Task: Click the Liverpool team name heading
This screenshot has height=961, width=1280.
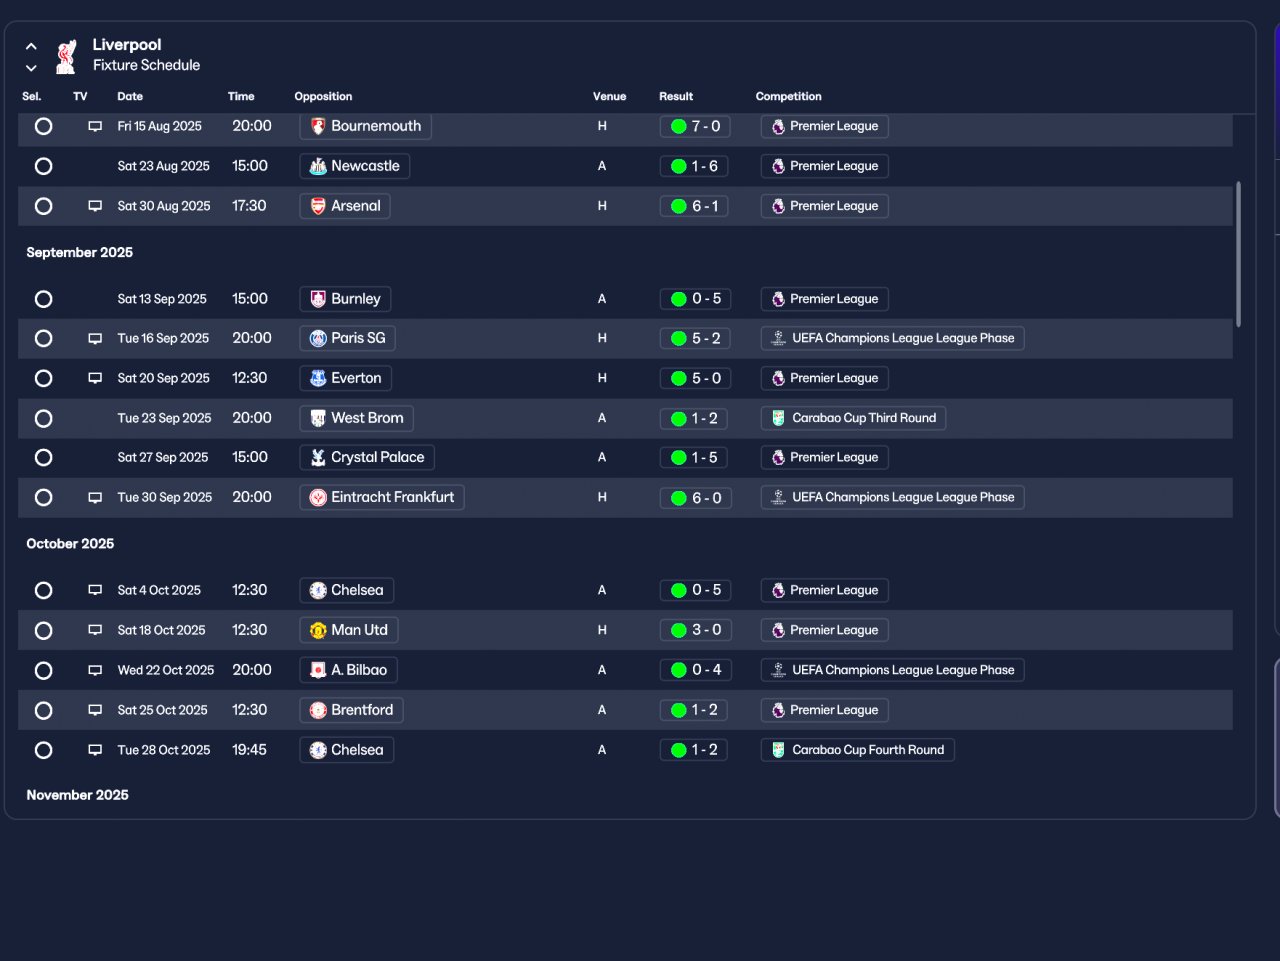Action: tap(127, 45)
